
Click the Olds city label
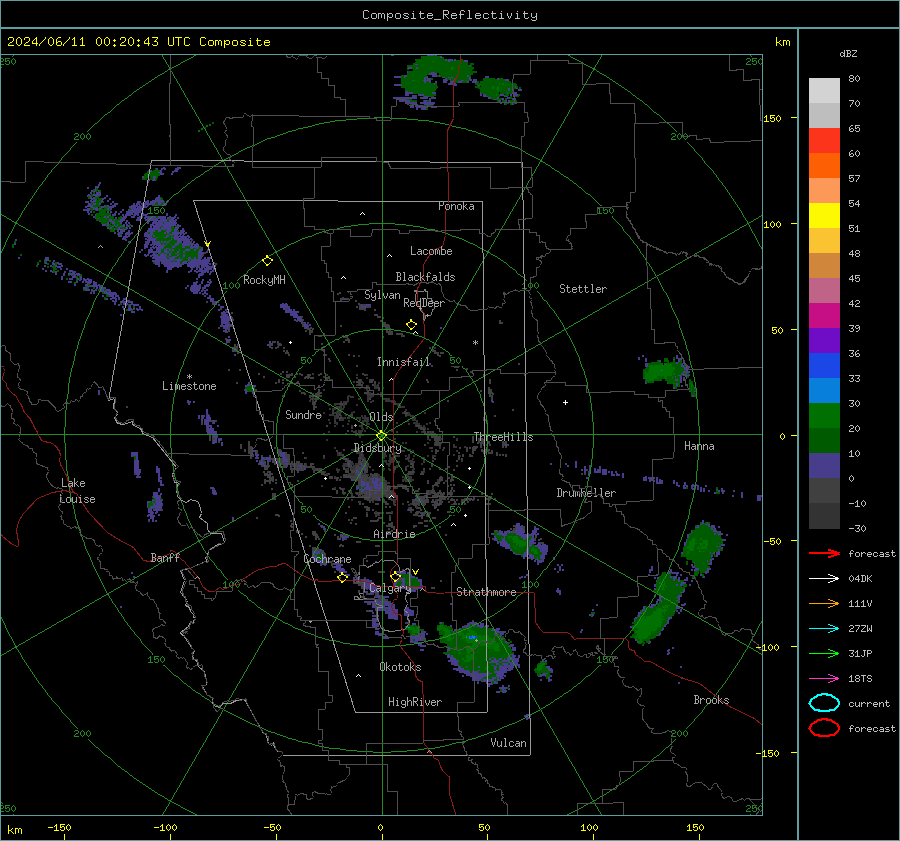click(x=381, y=417)
